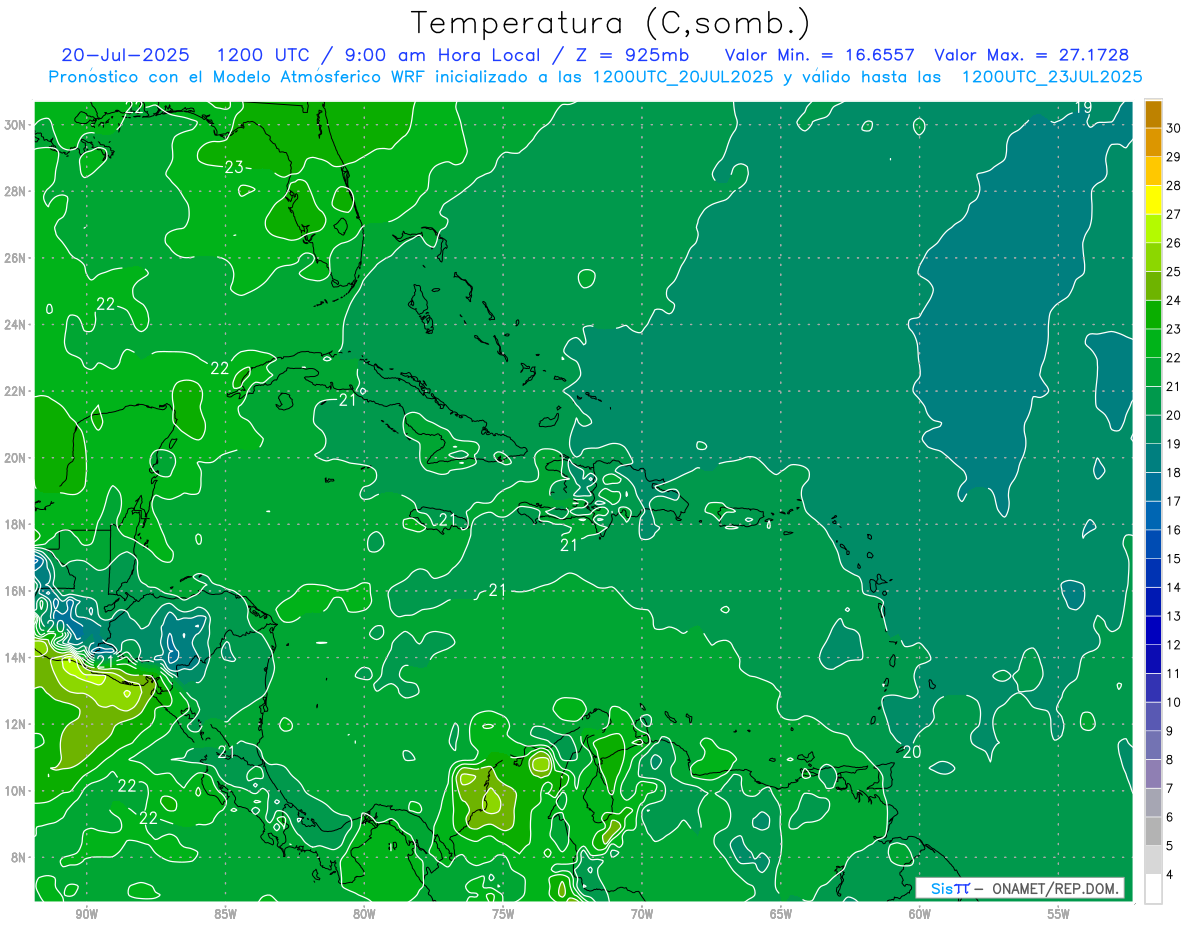Click the legend scale value '17'
1200x927 pixels.
1174,501
